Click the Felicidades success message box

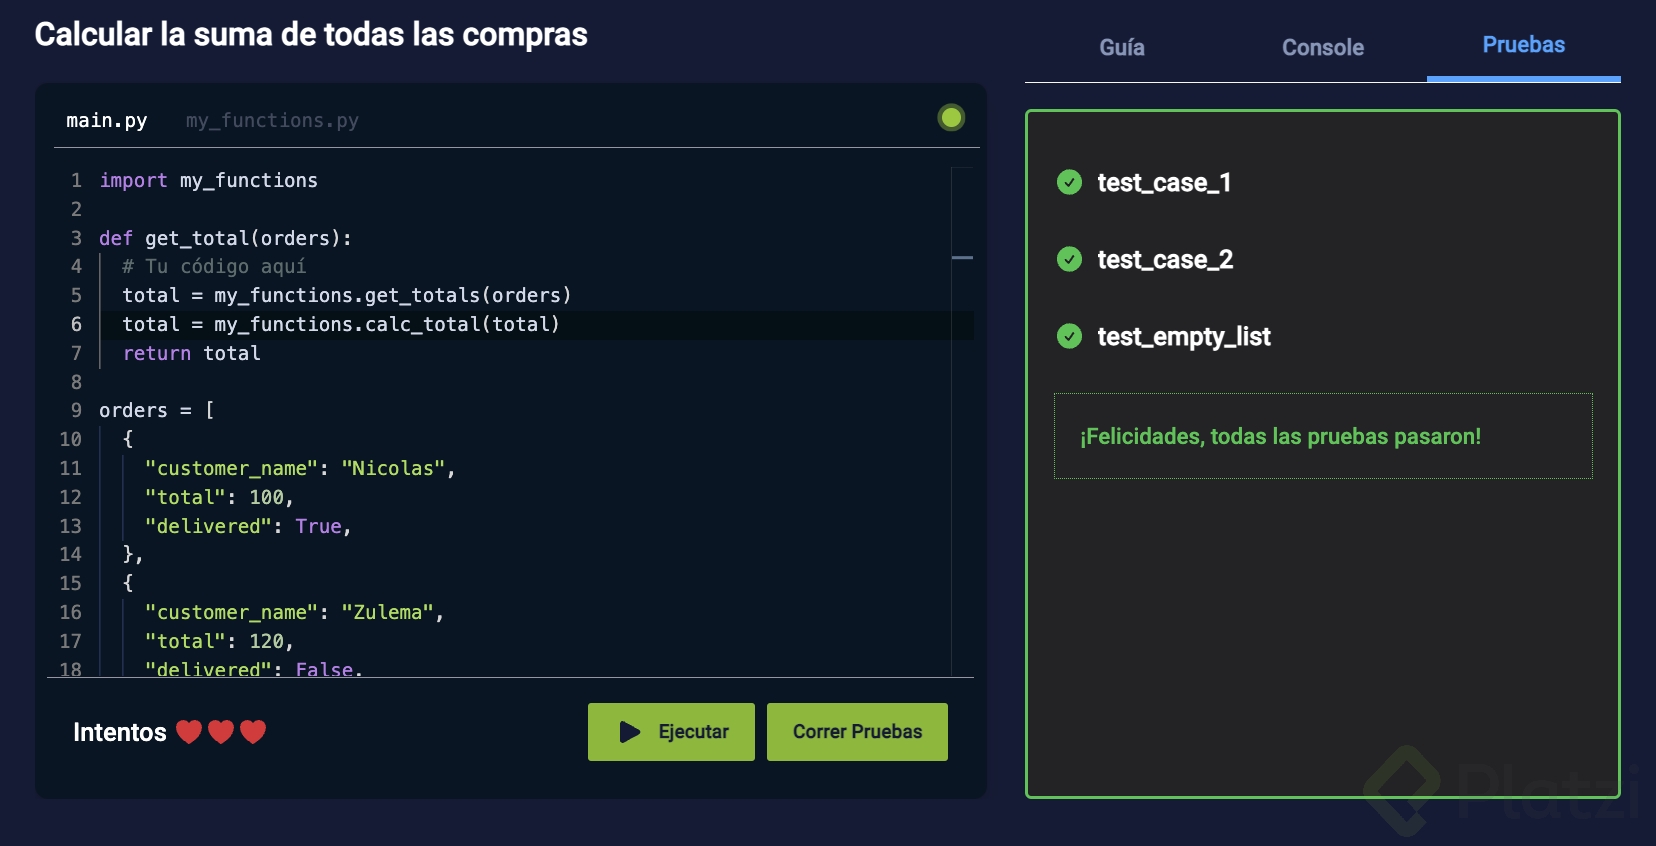pyautogui.click(x=1322, y=436)
